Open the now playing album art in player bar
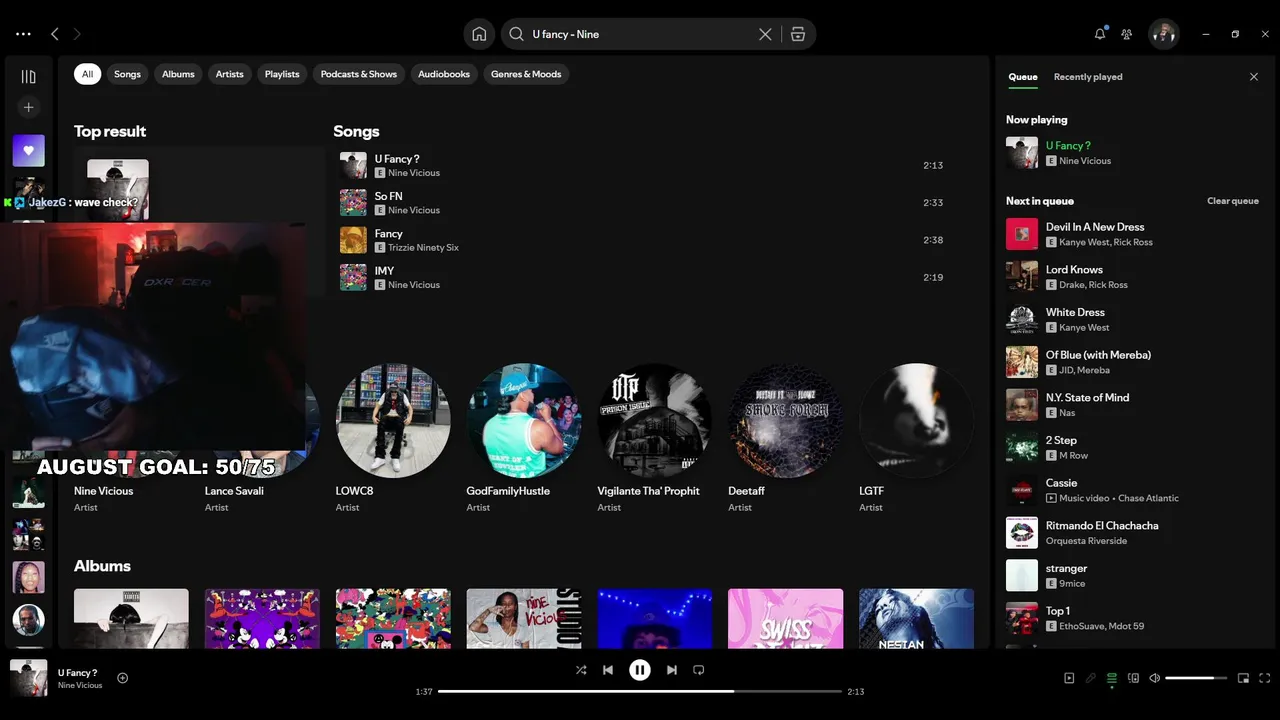Viewport: 1280px width, 720px height. point(28,678)
